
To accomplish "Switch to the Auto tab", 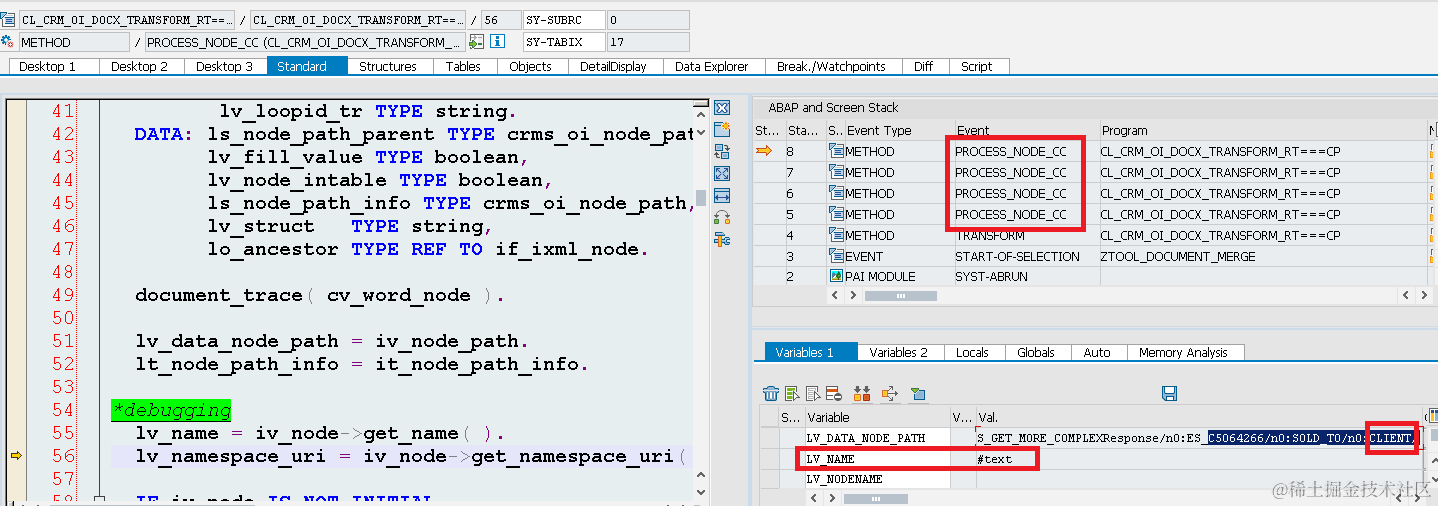I will pos(1097,352).
